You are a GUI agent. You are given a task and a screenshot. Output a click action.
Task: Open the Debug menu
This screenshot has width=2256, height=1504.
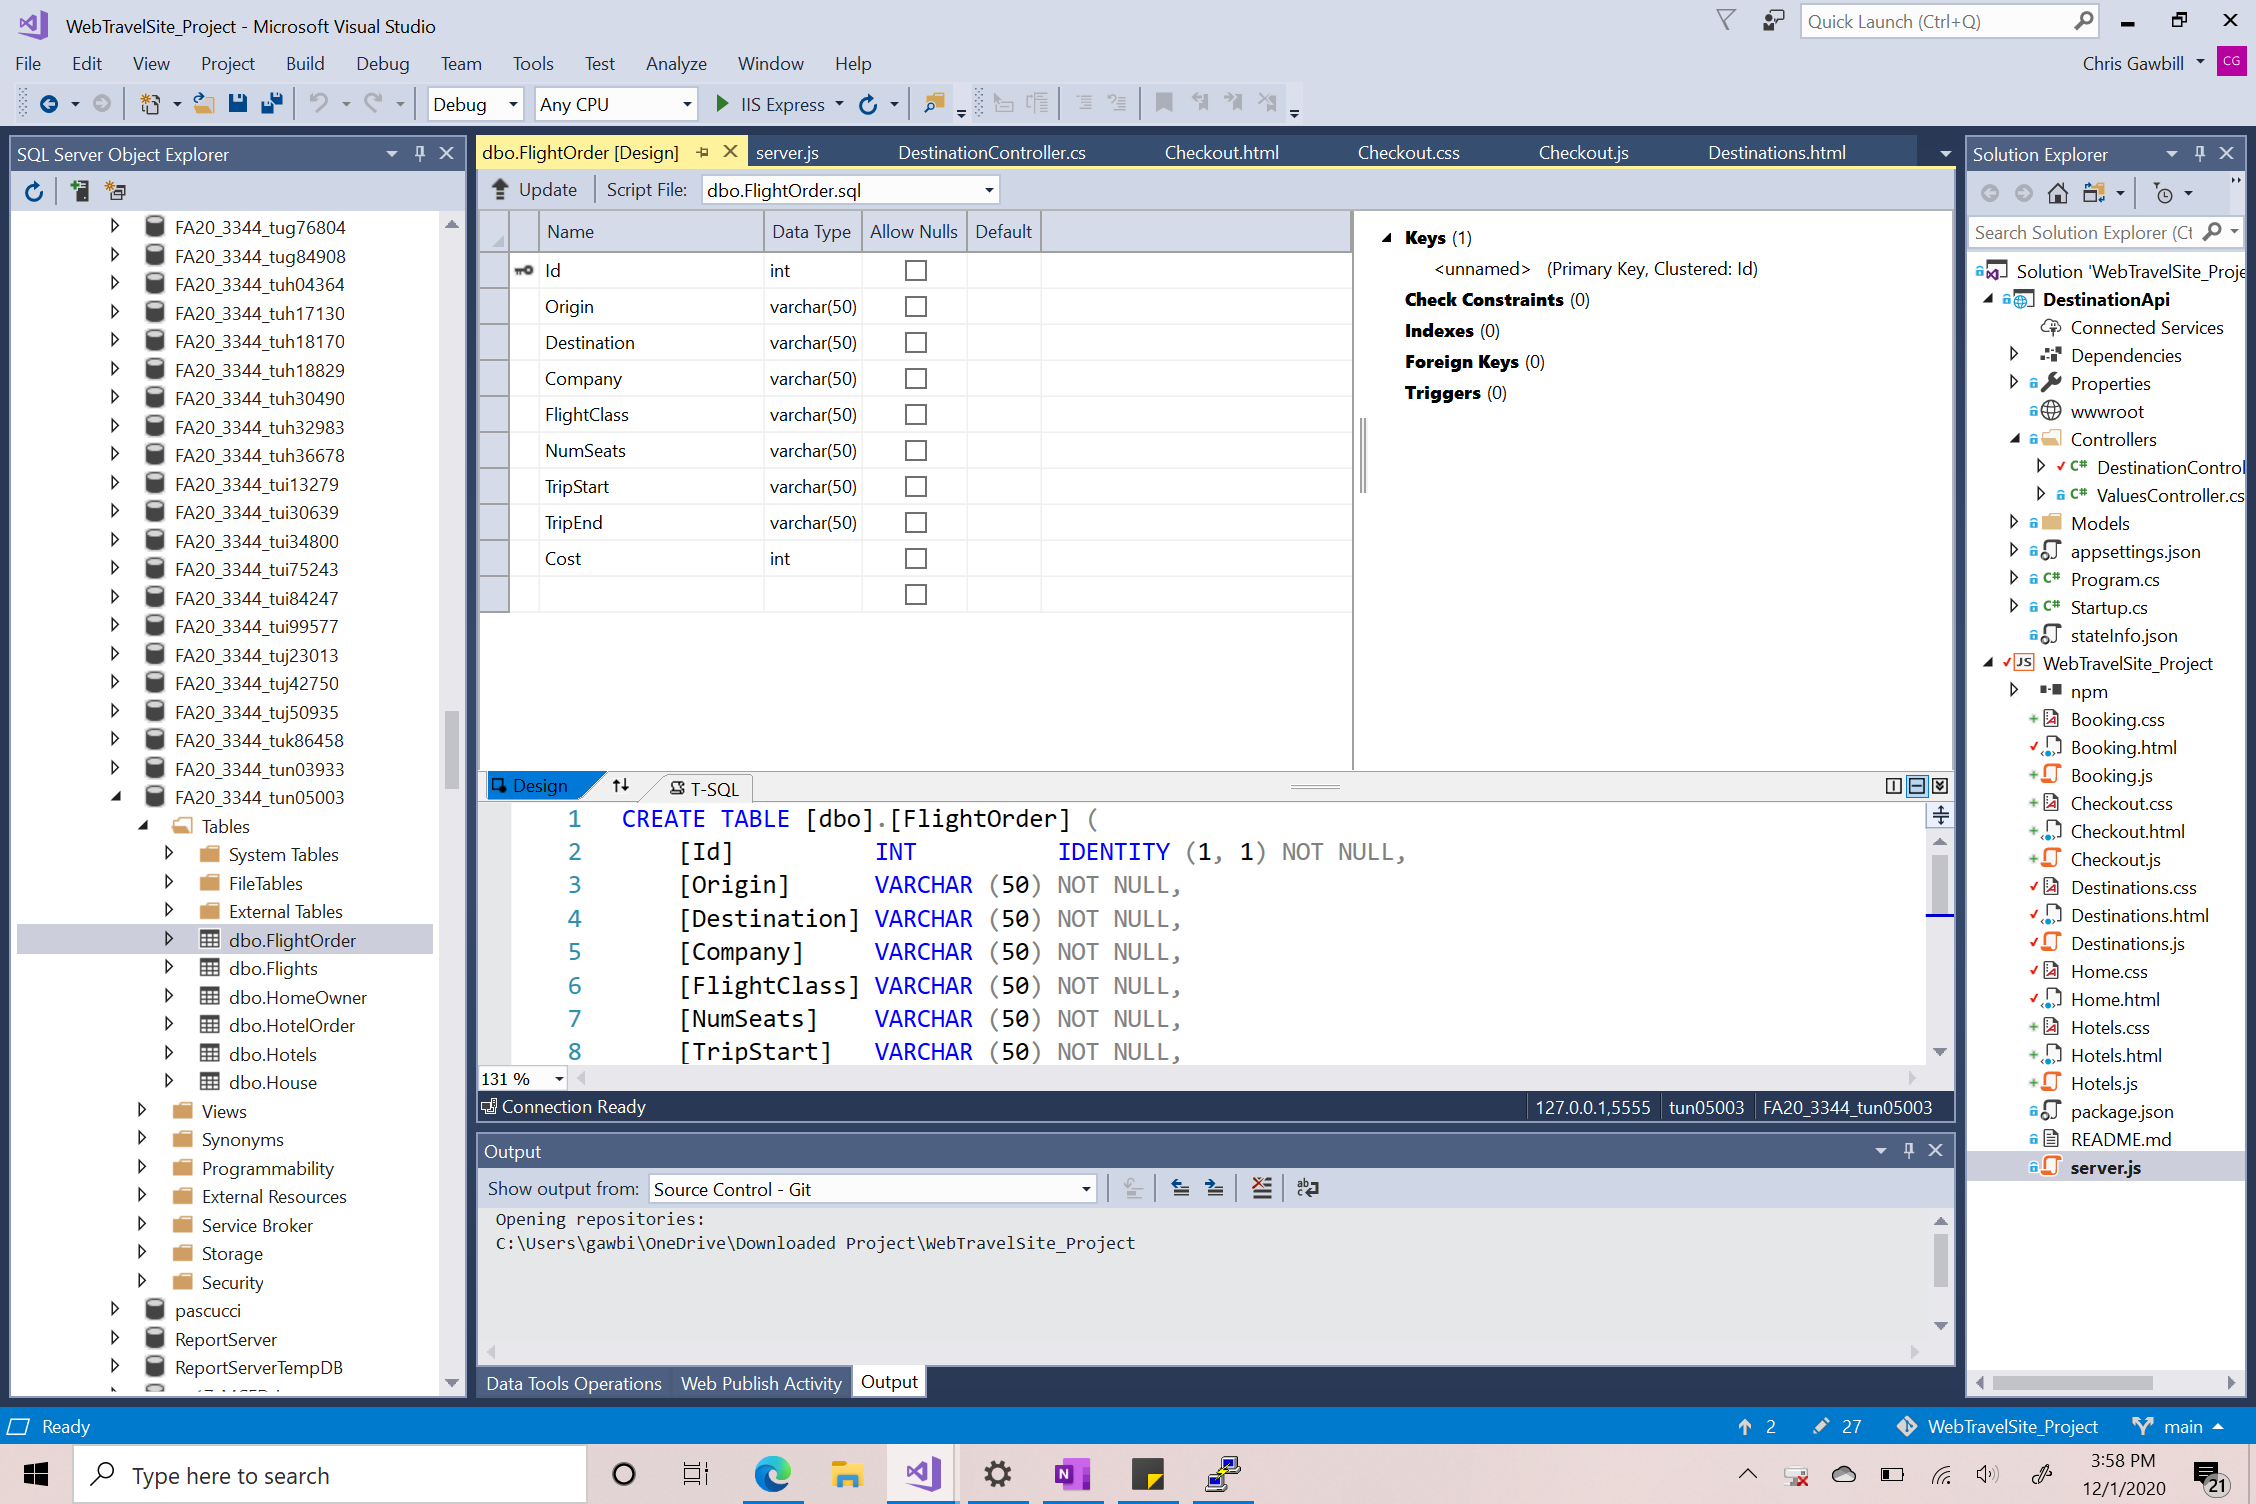coord(382,63)
